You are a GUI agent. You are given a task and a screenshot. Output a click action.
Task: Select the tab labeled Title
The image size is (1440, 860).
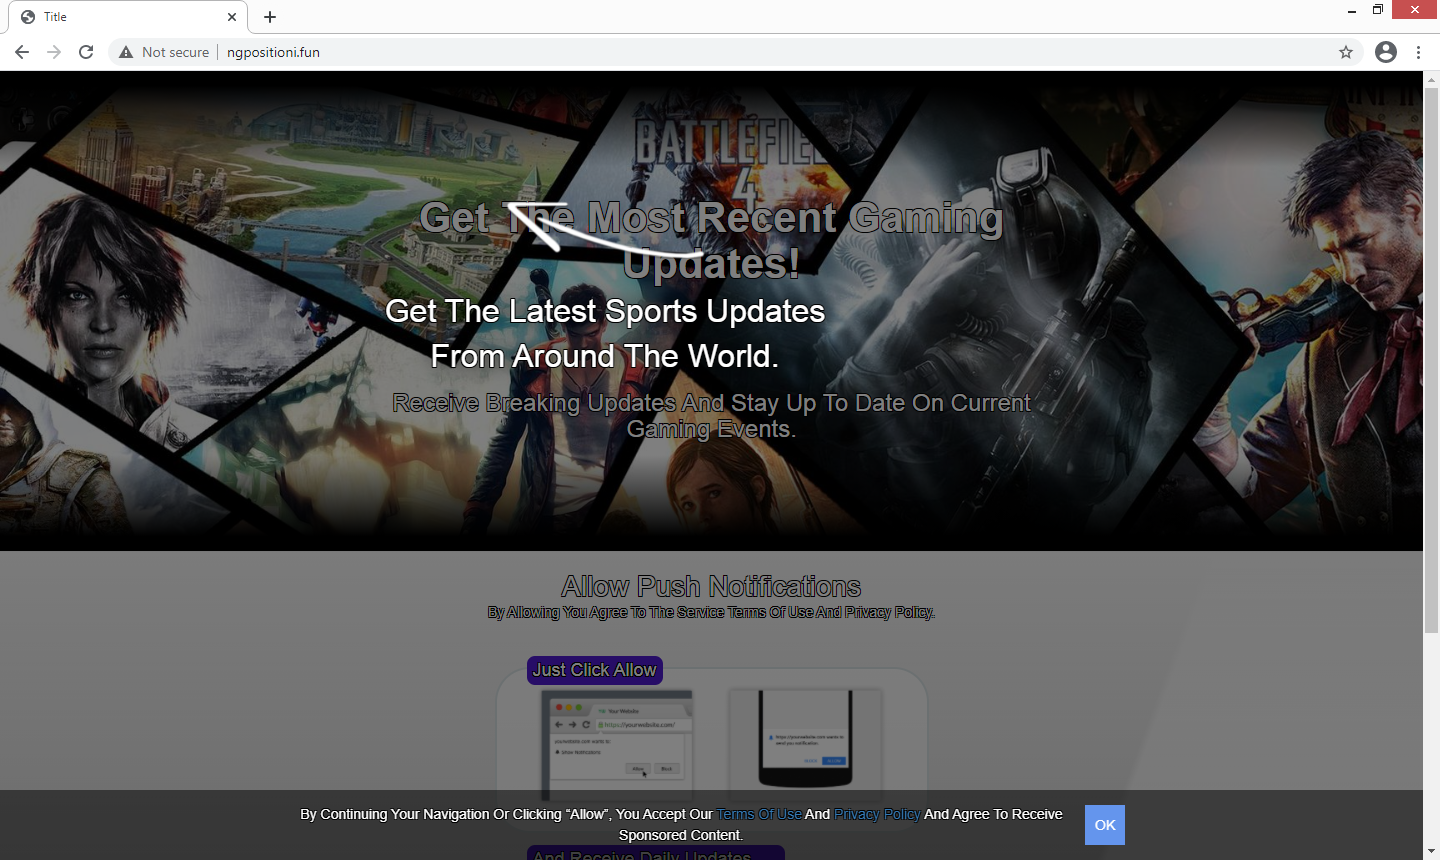[128, 17]
